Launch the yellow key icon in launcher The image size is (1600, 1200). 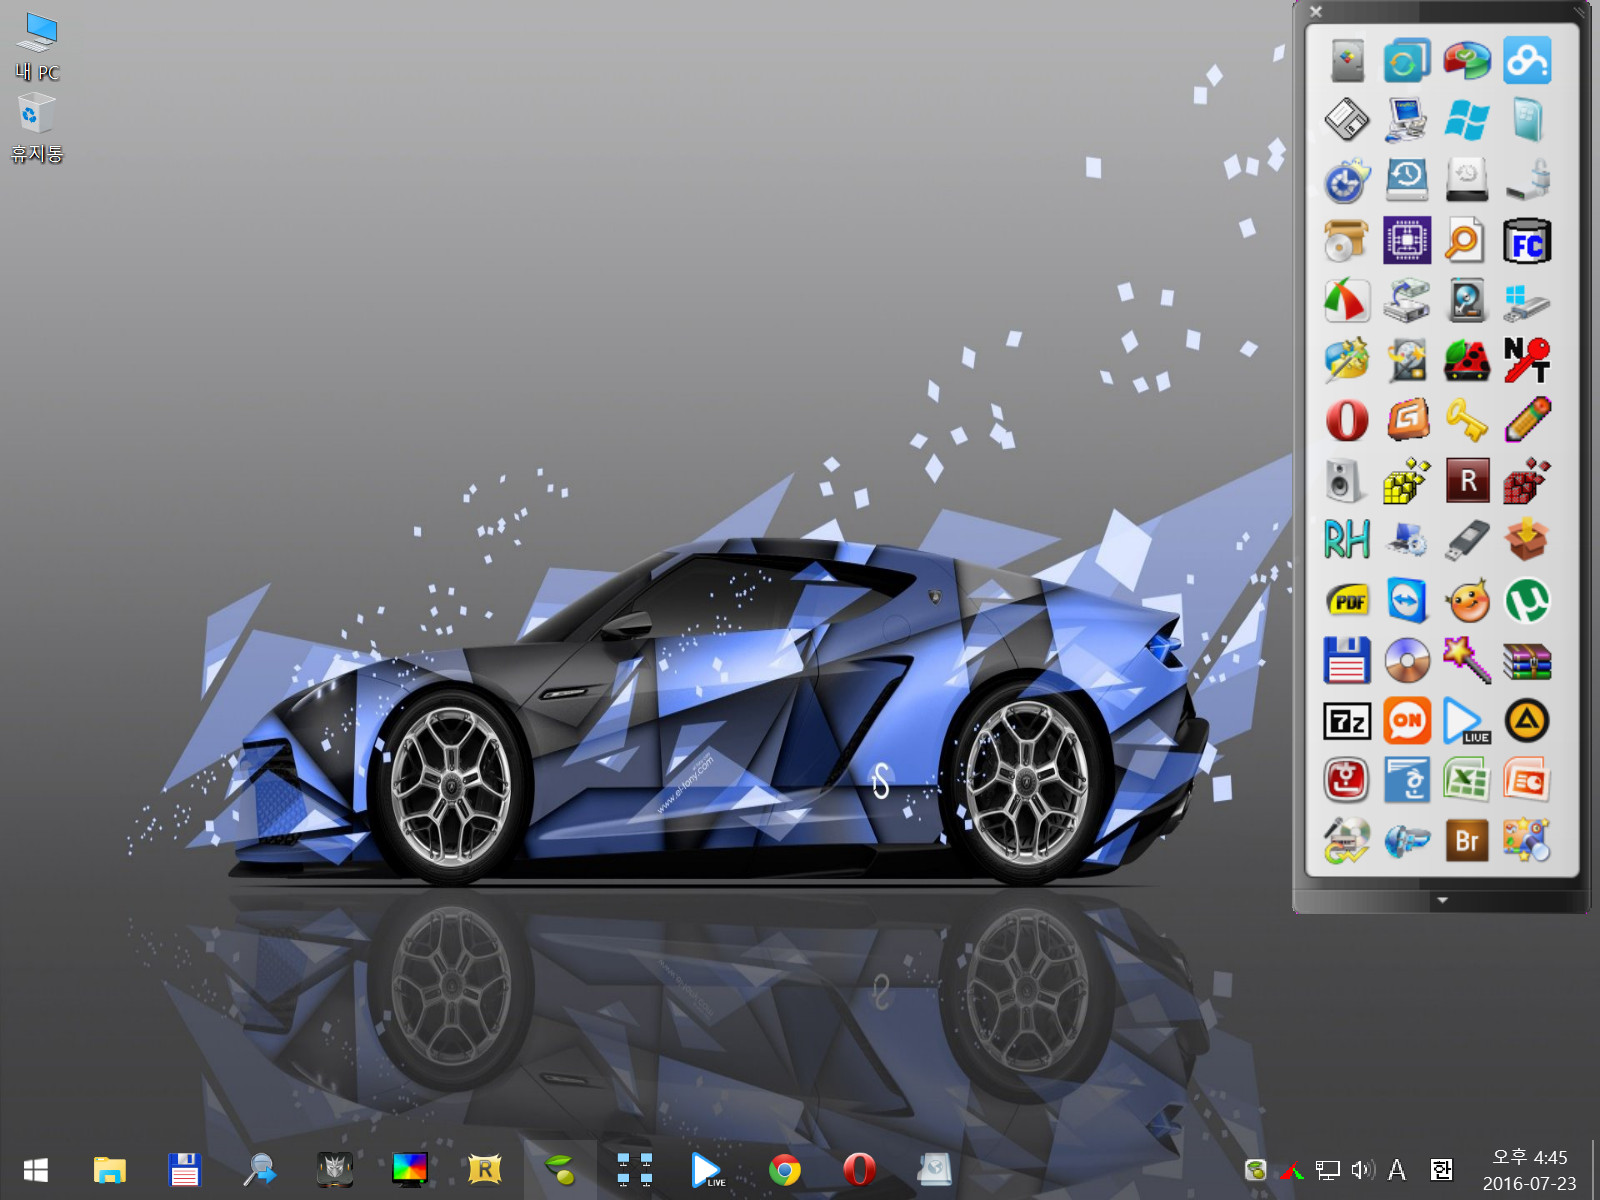coord(1467,421)
